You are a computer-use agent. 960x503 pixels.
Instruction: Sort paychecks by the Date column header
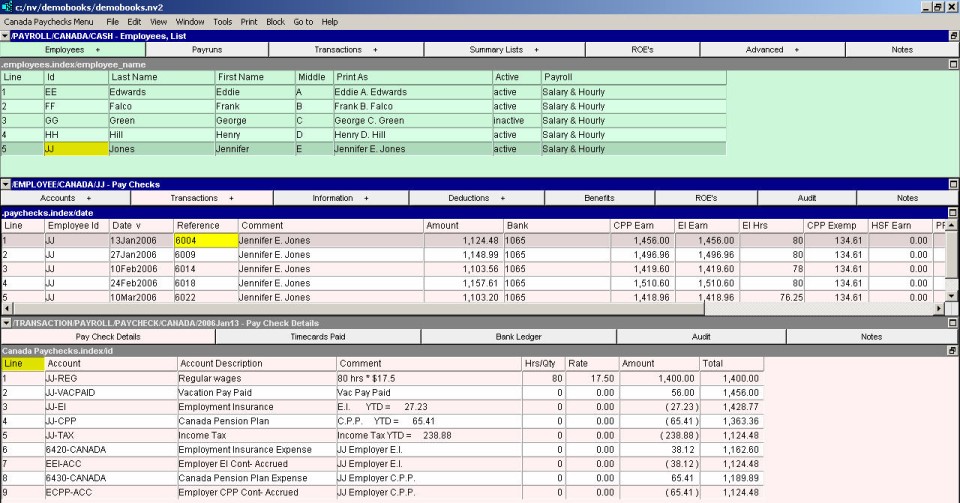click(x=127, y=226)
